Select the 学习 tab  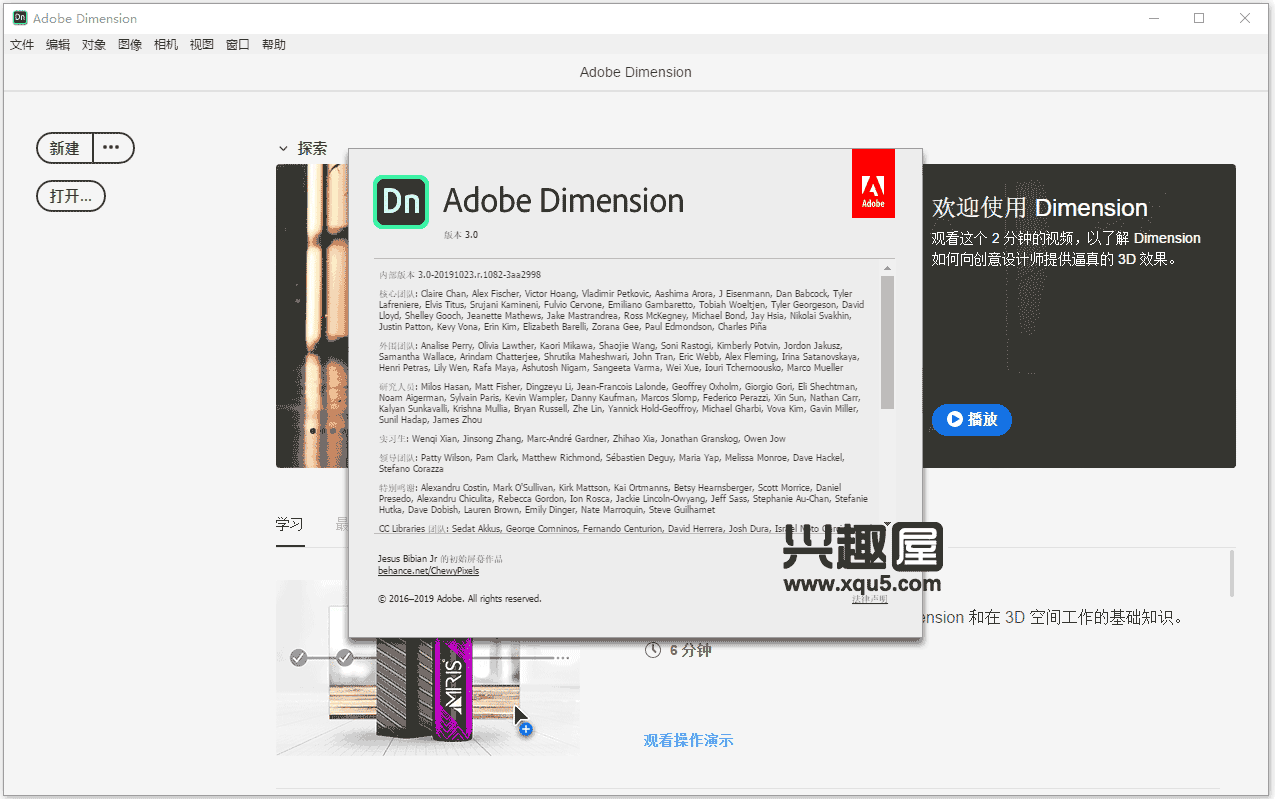click(x=289, y=524)
